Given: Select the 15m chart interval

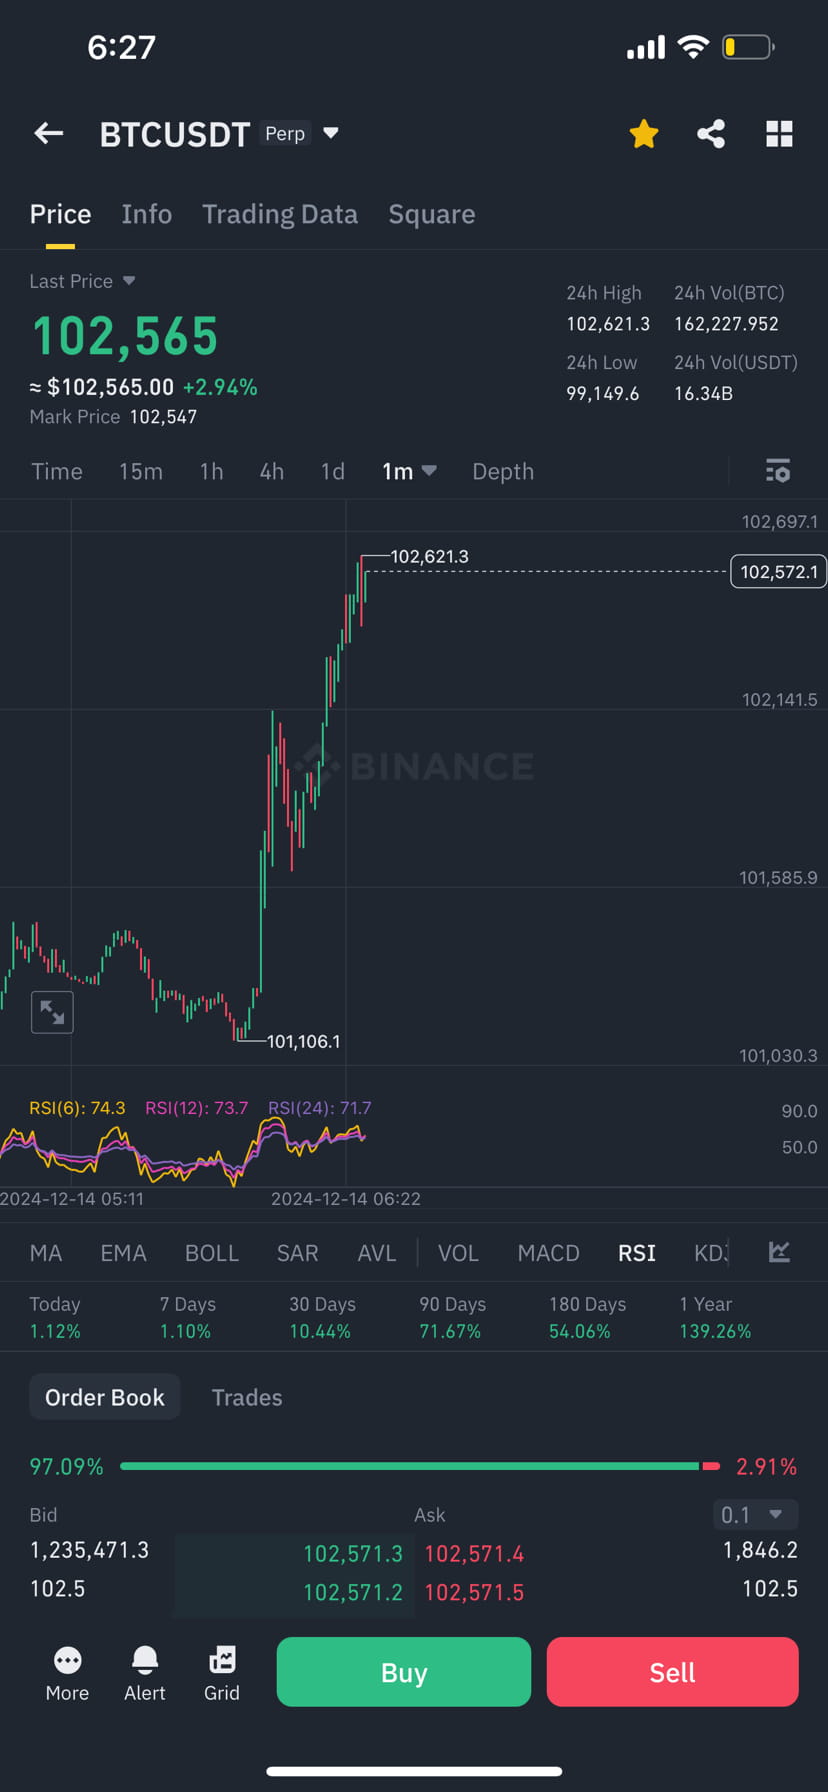Looking at the screenshot, I should (x=141, y=471).
